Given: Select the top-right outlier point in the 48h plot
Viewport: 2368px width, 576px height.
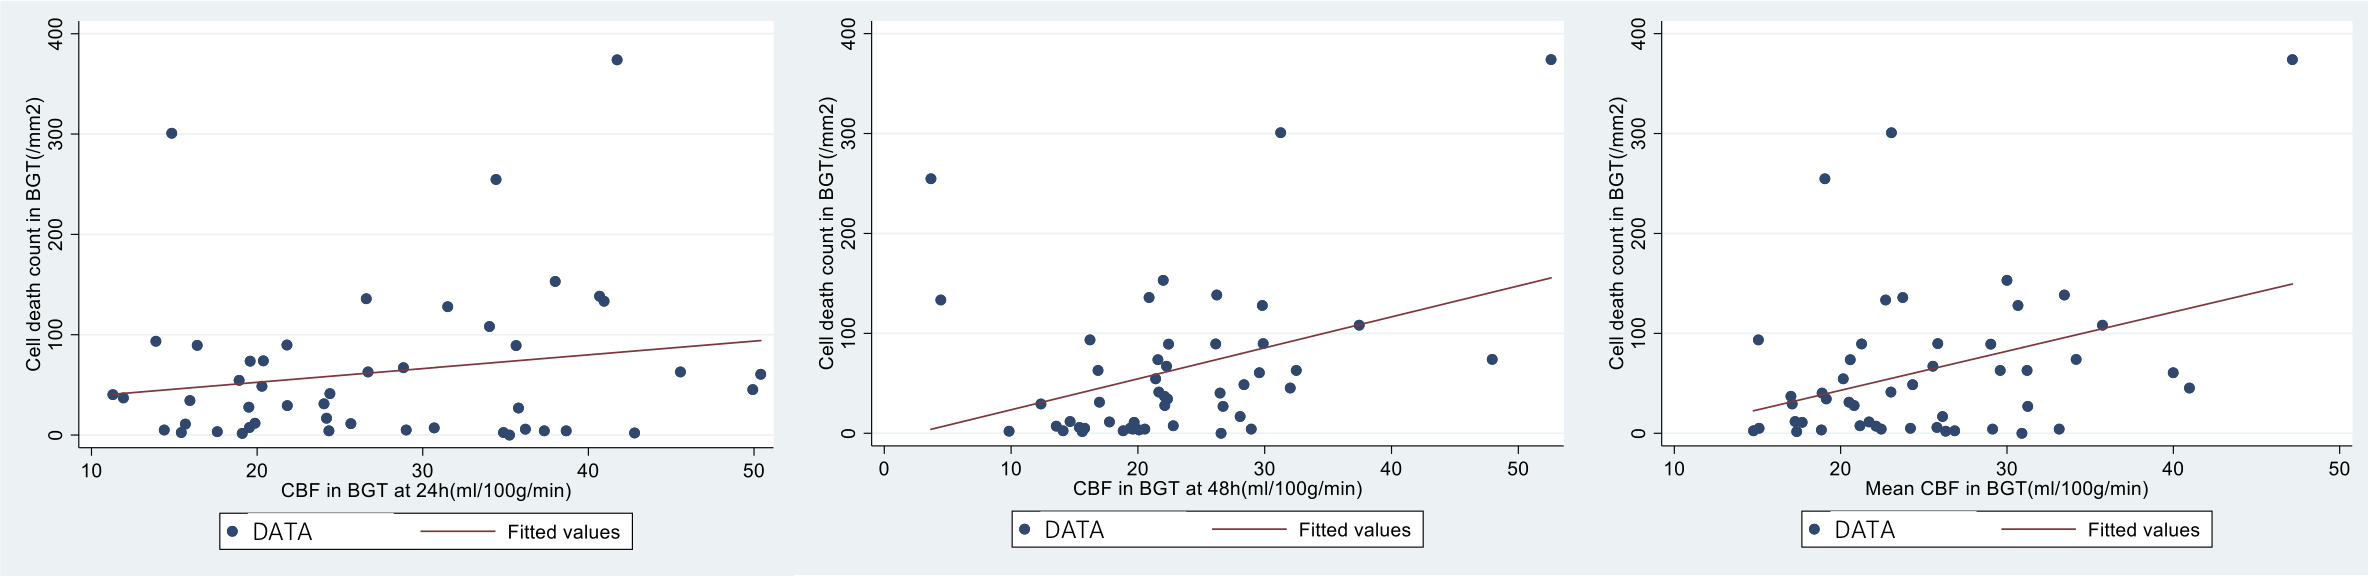Looking at the screenshot, I should [1551, 60].
